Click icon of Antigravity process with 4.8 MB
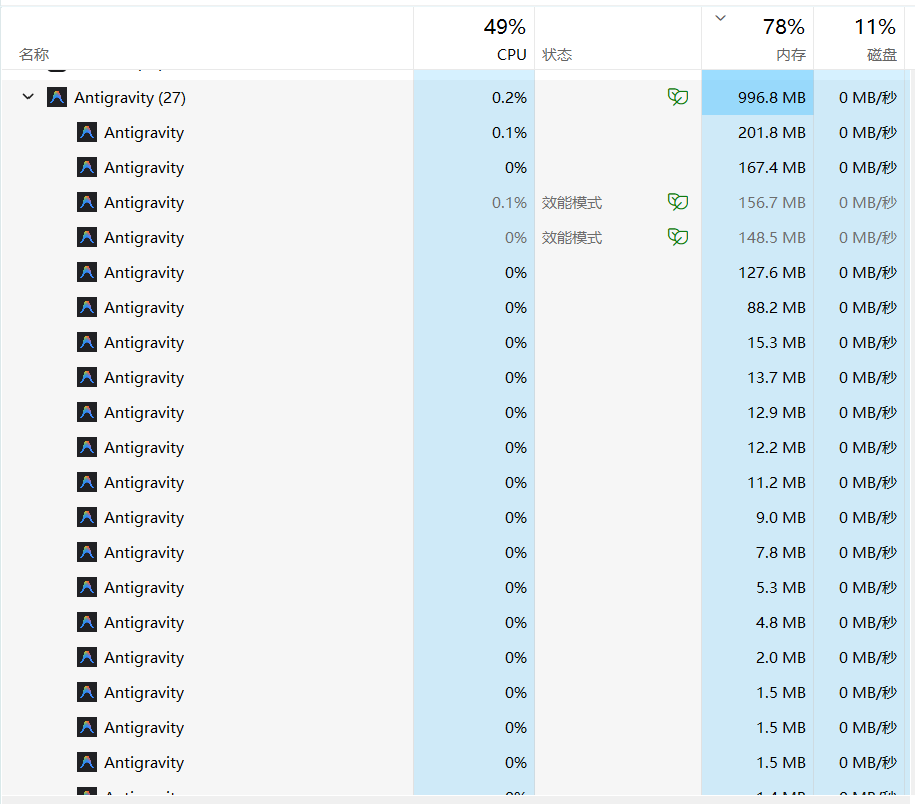 (x=87, y=622)
